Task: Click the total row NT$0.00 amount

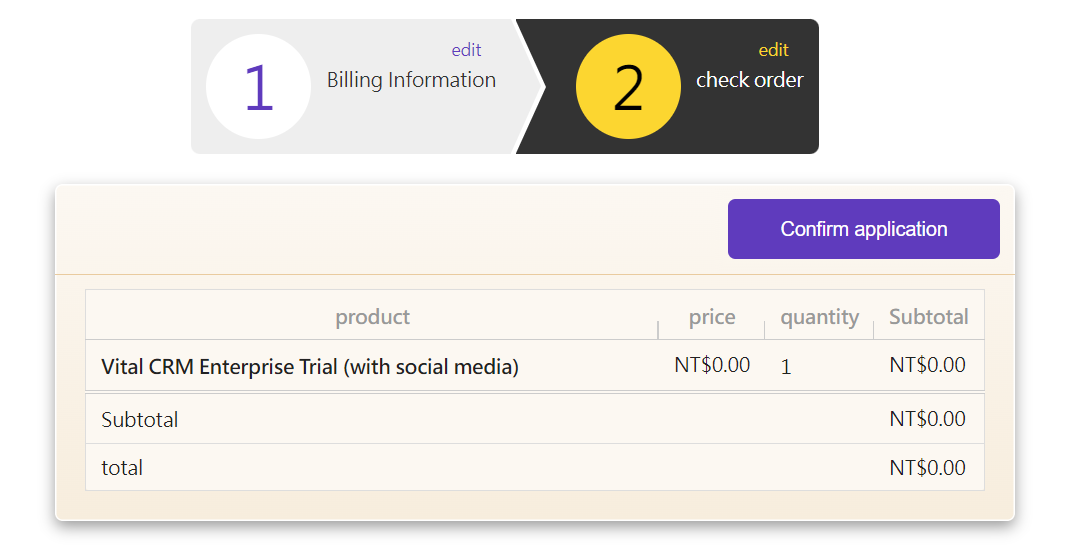Action: point(927,468)
